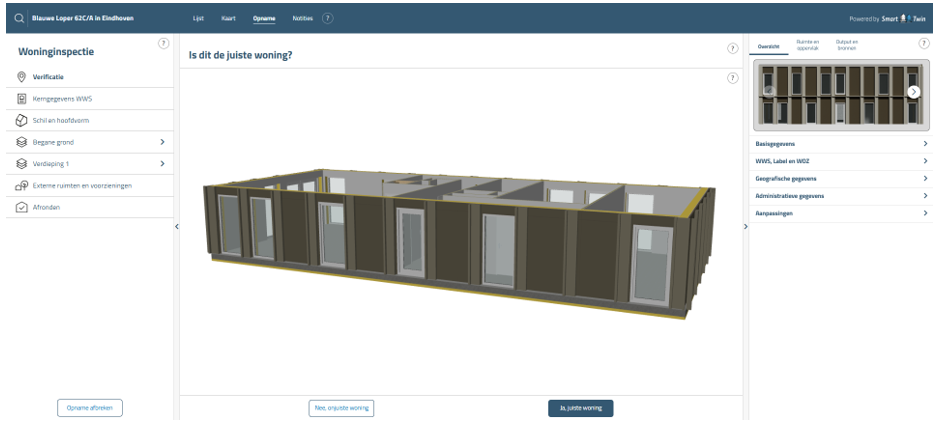The height and width of the screenshot is (445, 938).
Task: Click the Verificatie location pin icon
Action: (21, 76)
